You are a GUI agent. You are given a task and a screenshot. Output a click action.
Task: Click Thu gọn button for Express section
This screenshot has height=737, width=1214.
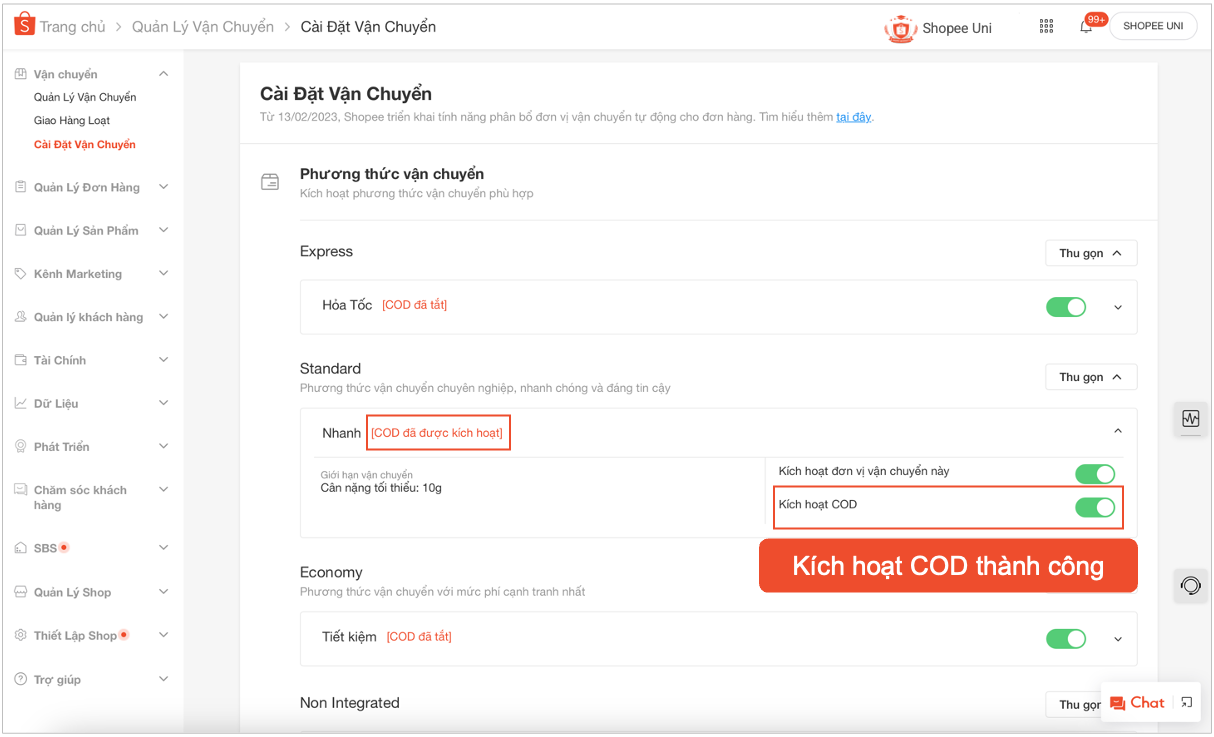coord(1090,253)
